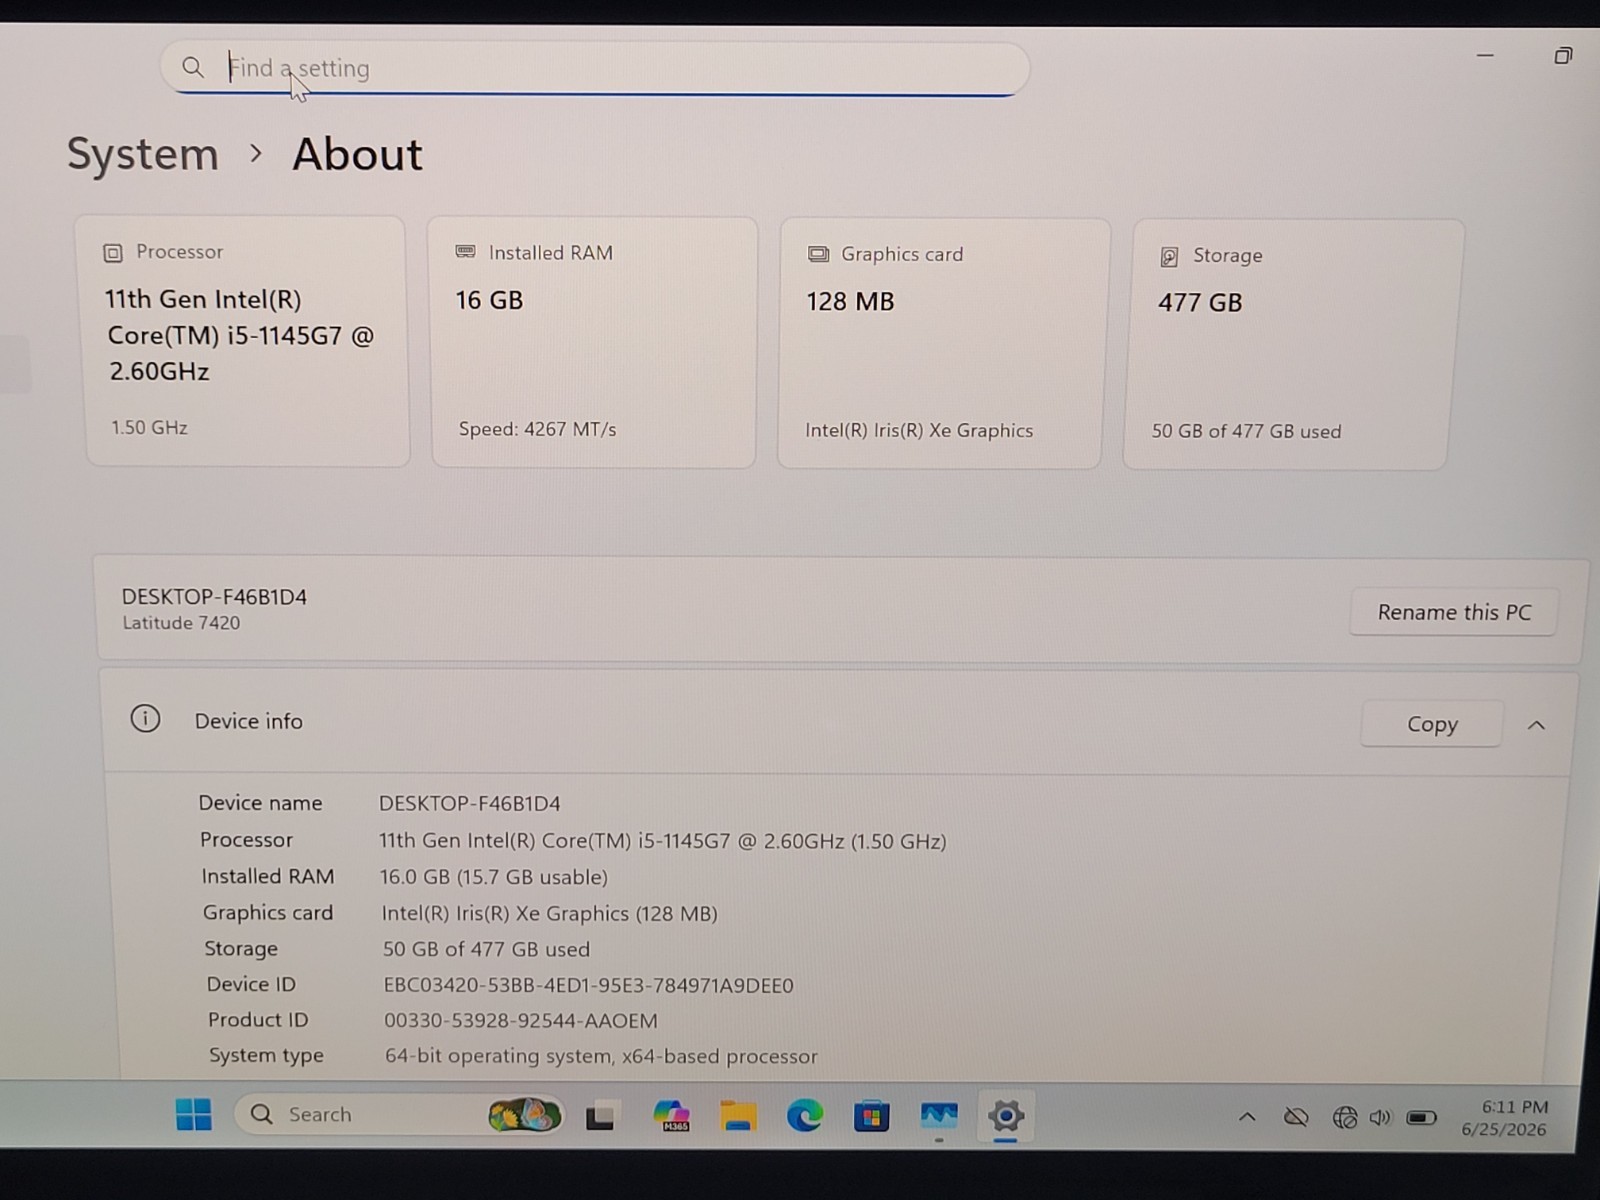Image resolution: width=1600 pixels, height=1200 pixels.
Task: Click the Find a setting search box
Action: [595, 68]
